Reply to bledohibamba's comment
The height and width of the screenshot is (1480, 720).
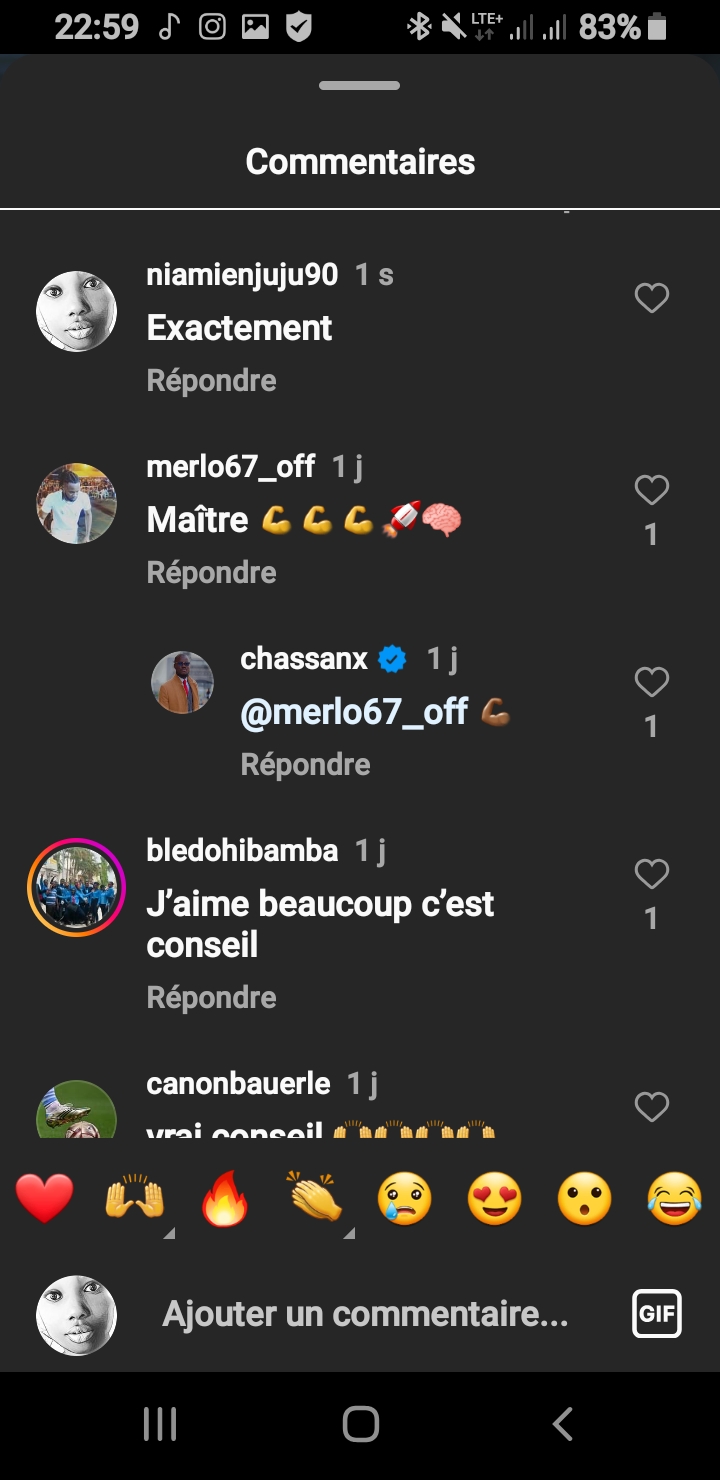[x=211, y=998]
